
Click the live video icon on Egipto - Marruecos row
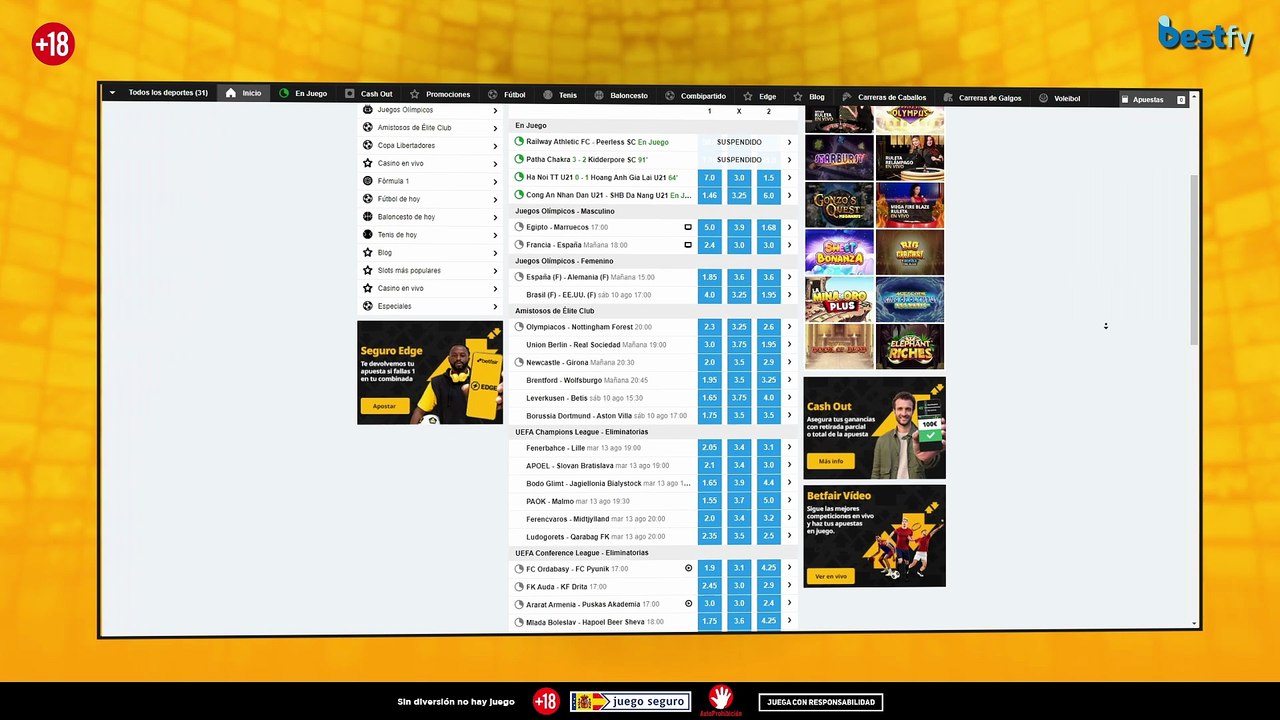point(688,227)
